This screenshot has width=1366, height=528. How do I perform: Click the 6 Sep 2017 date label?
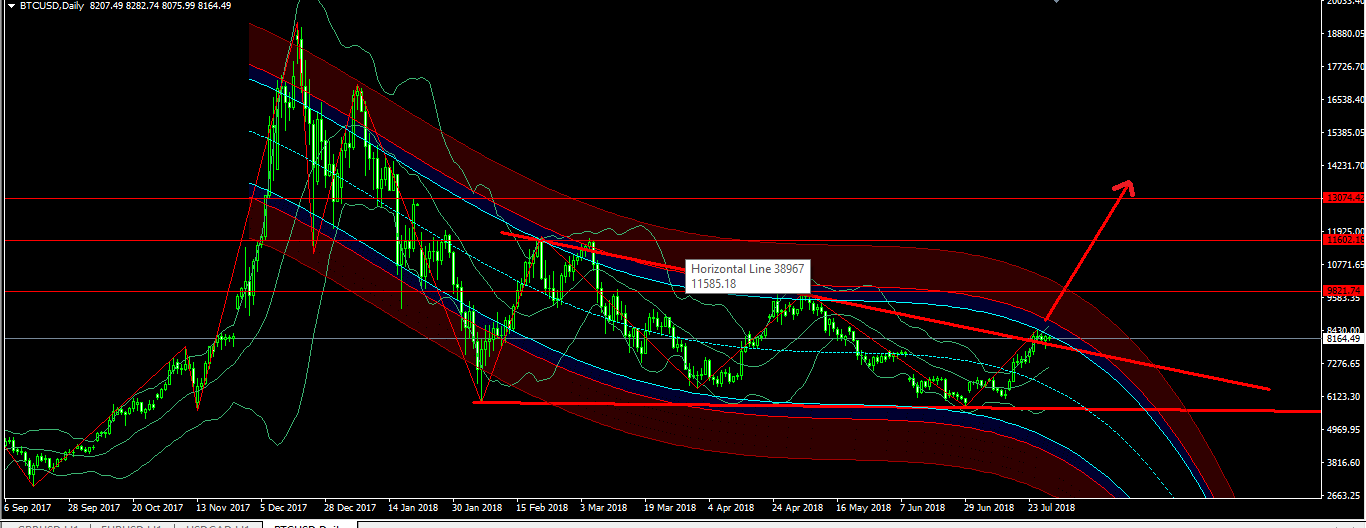pyautogui.click(x=28, y=507)
